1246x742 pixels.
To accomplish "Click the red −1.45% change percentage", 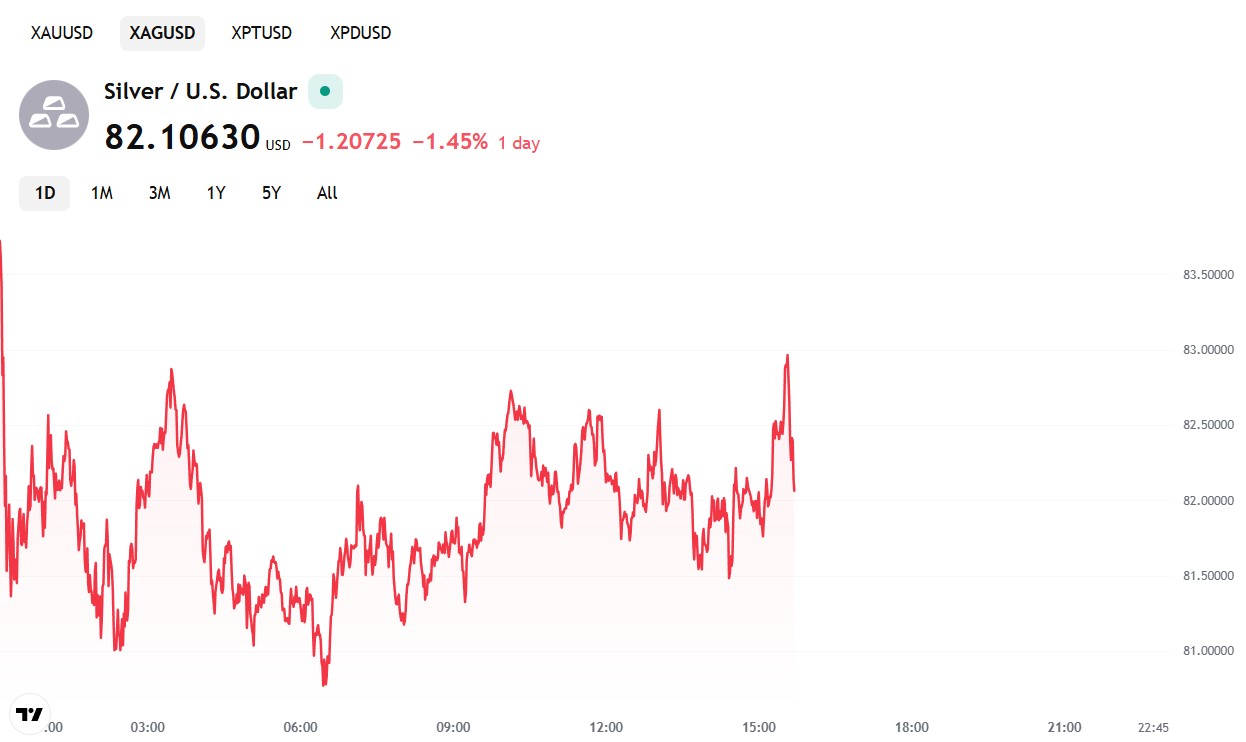I will pos(452,142).
